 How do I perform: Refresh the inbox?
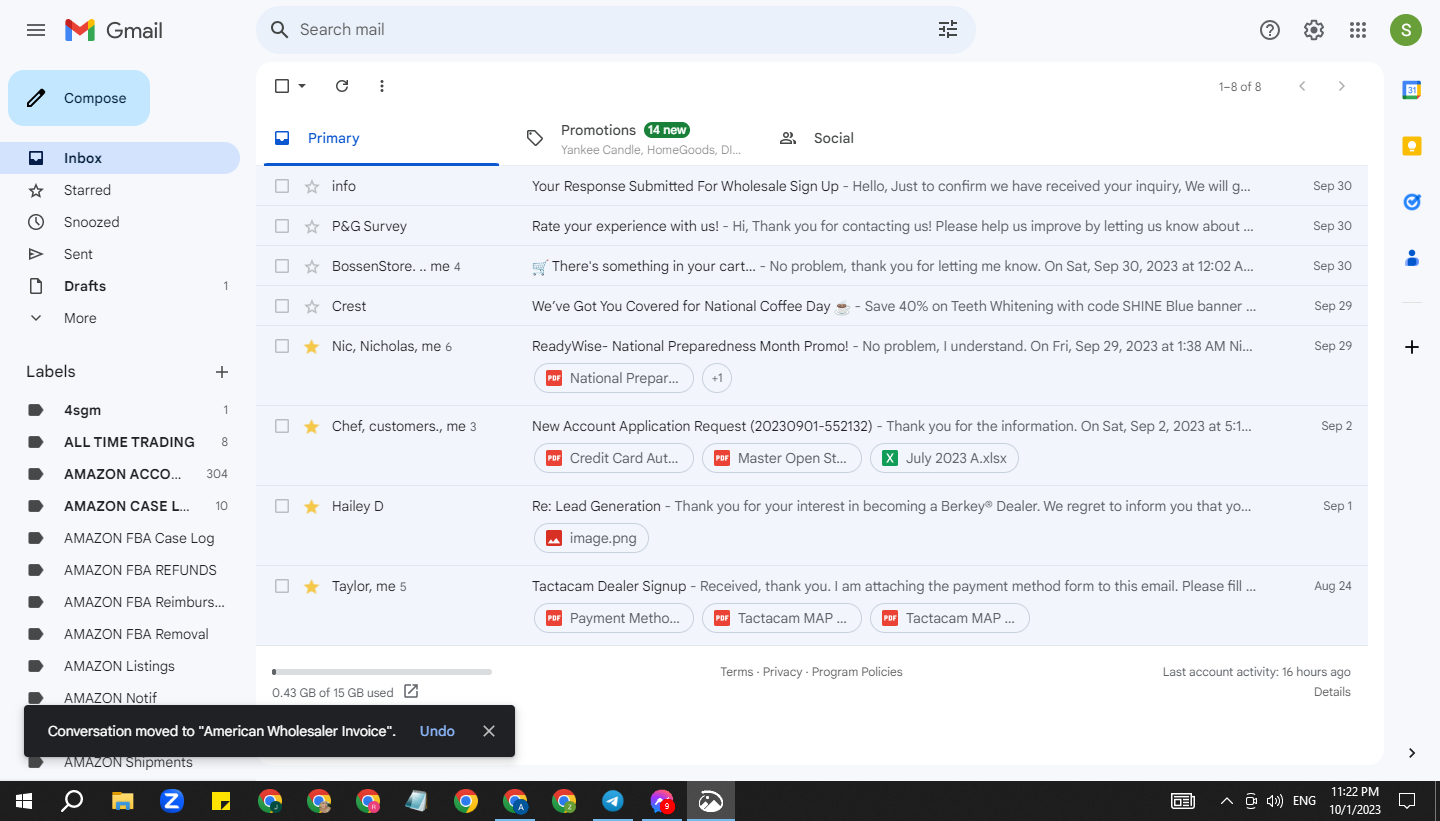pos(342,86)
